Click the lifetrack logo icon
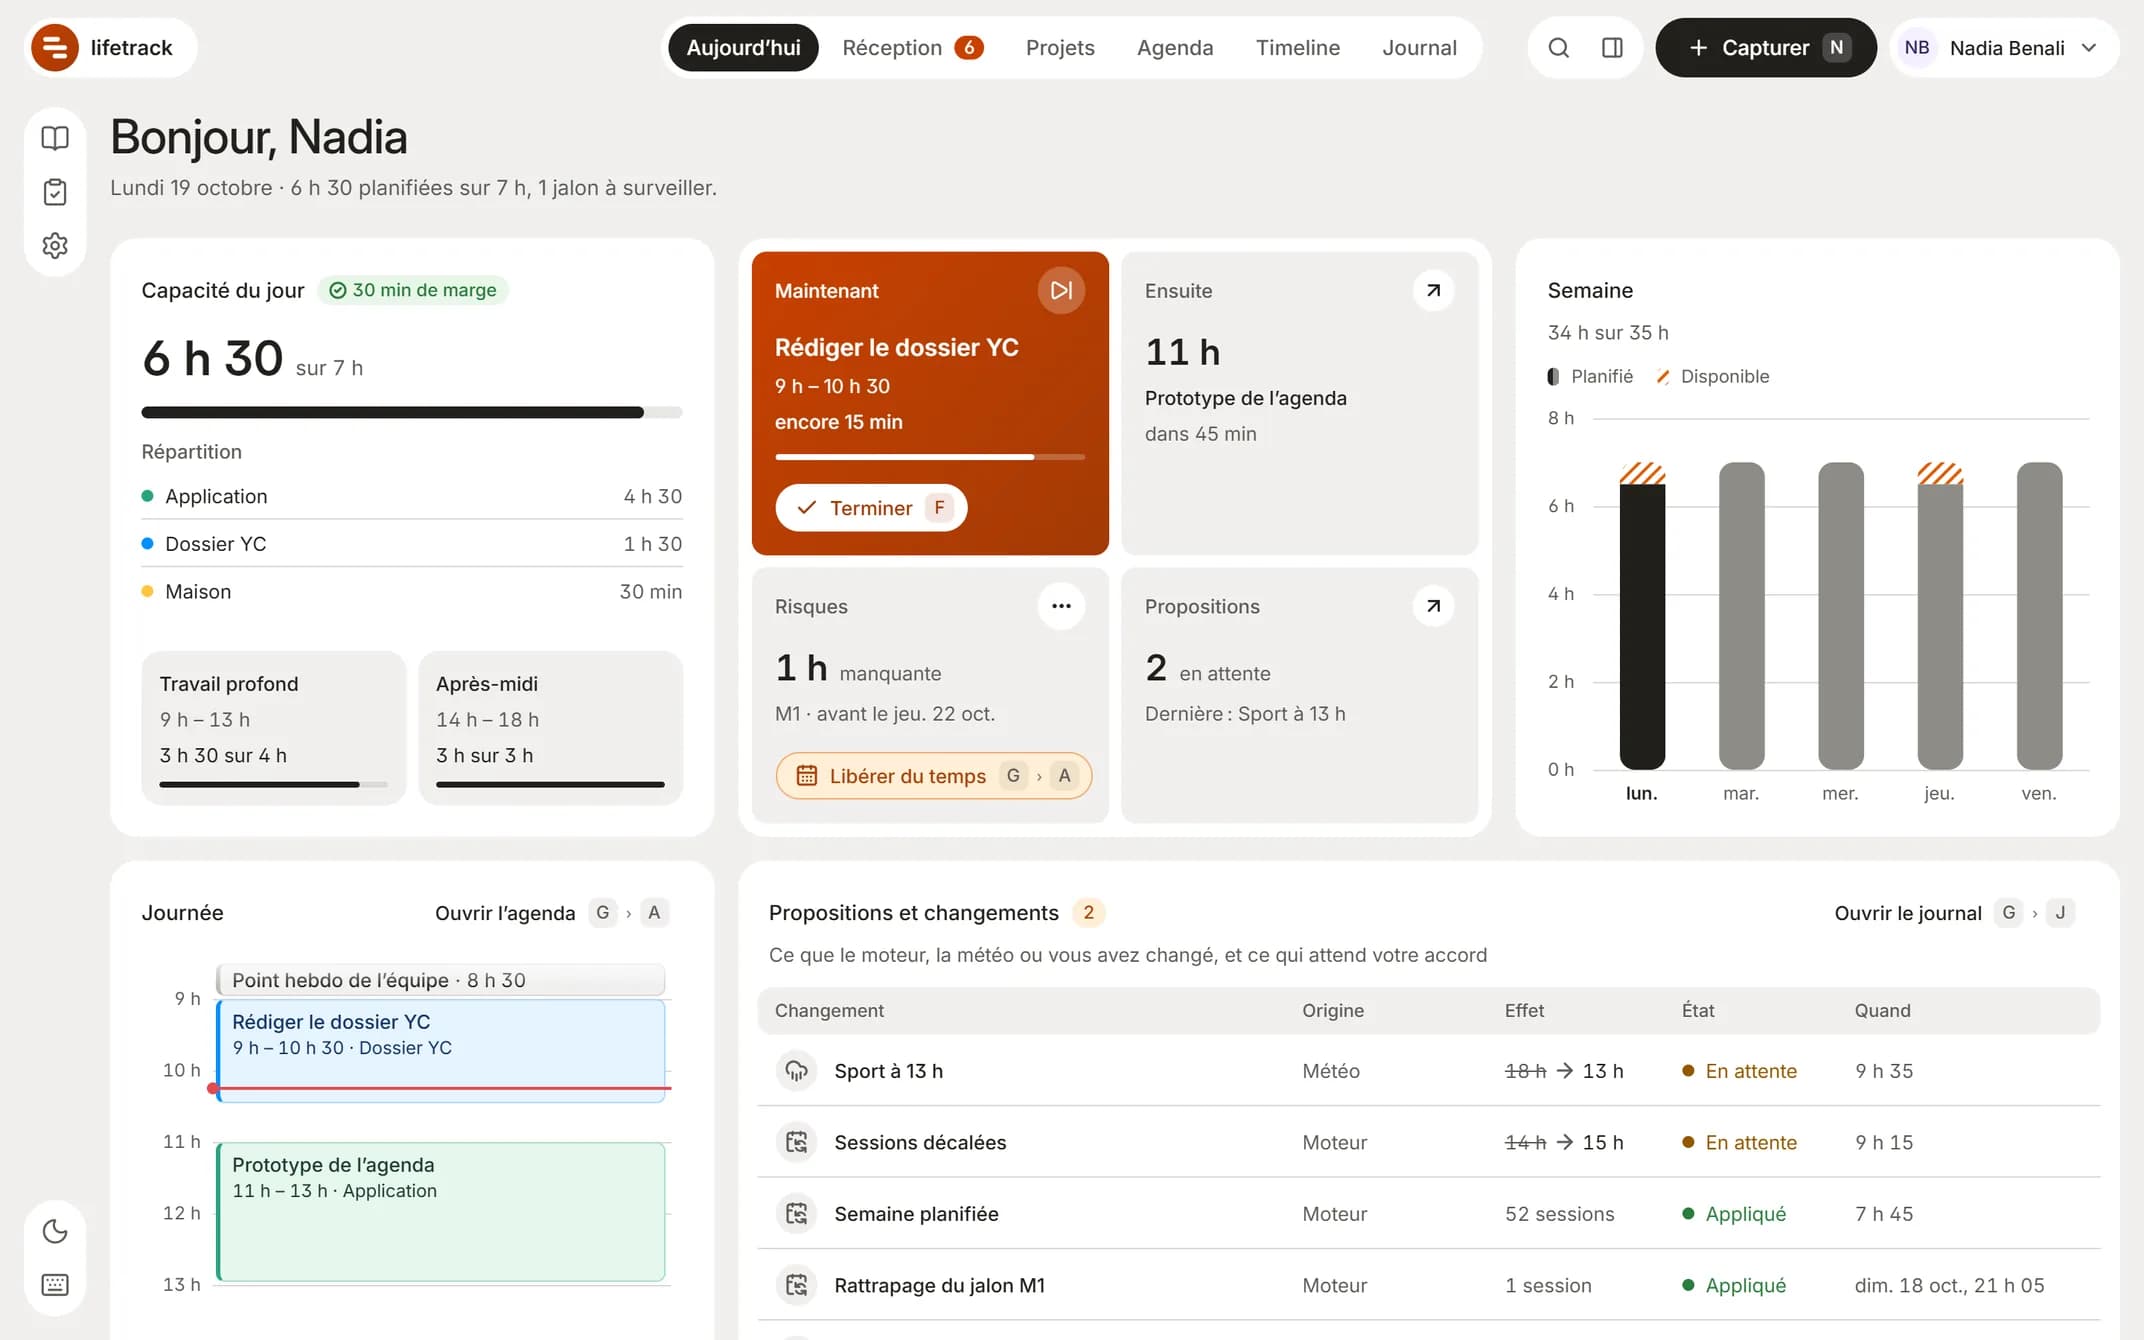The height and width of the screenshot is (1340, 2144). pyautogui.click(x=55, y=47)
